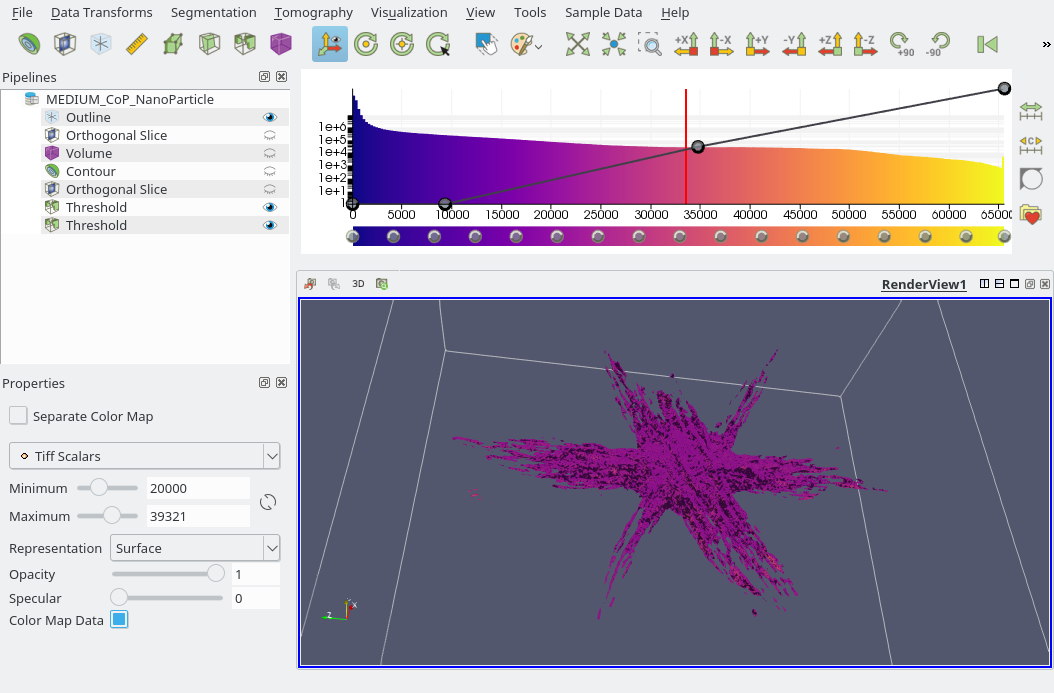Reset camera to fit data
Screen dimensions: 1054x693
[577, 44]
